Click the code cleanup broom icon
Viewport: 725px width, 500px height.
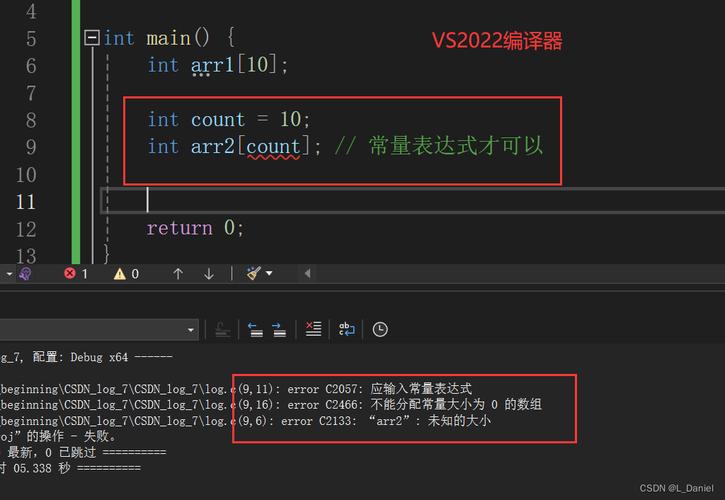[x=254, y=273]
